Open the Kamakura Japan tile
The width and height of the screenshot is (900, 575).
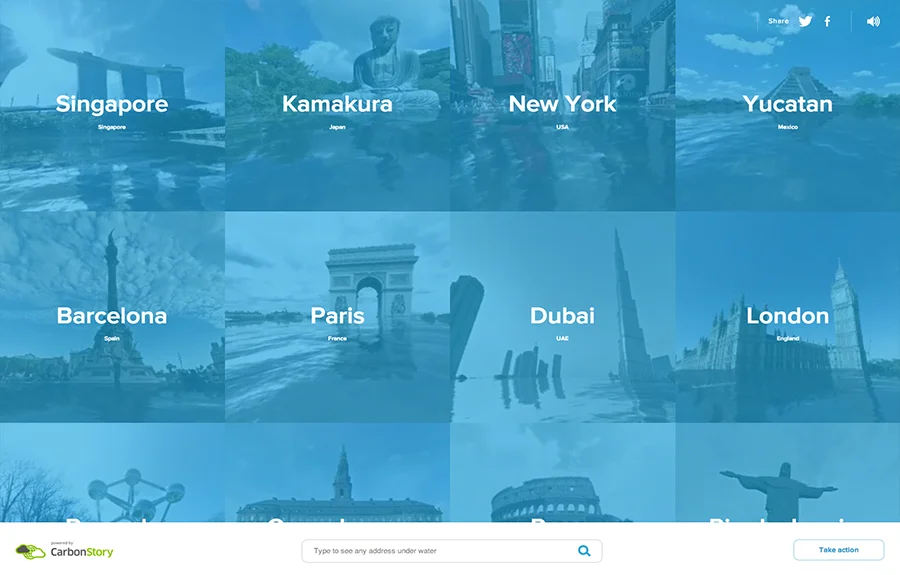[338, 106]
